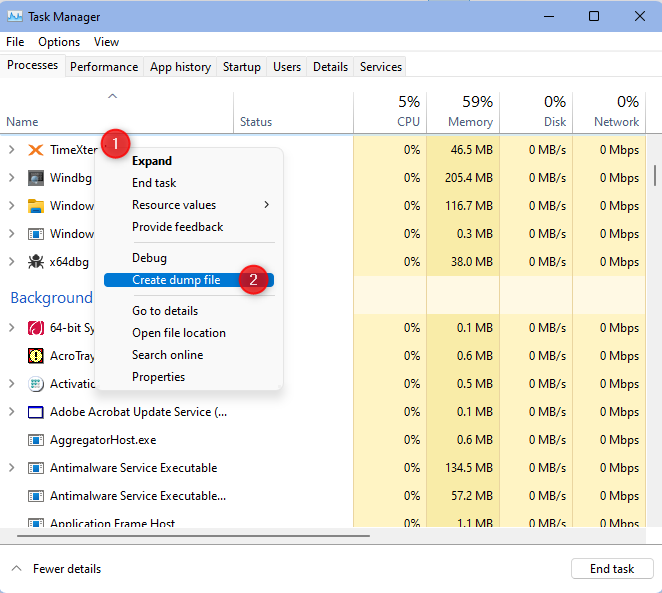Open the Options menu
662x593 pixels.
click(59, 42)
